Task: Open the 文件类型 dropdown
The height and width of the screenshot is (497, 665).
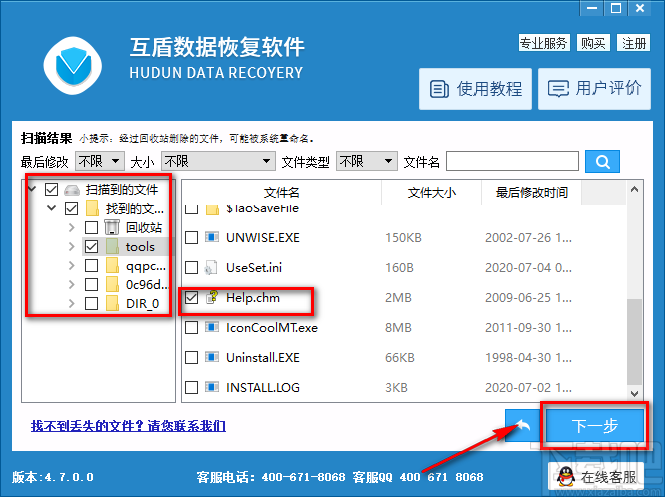Action: [x=366, y=161]
